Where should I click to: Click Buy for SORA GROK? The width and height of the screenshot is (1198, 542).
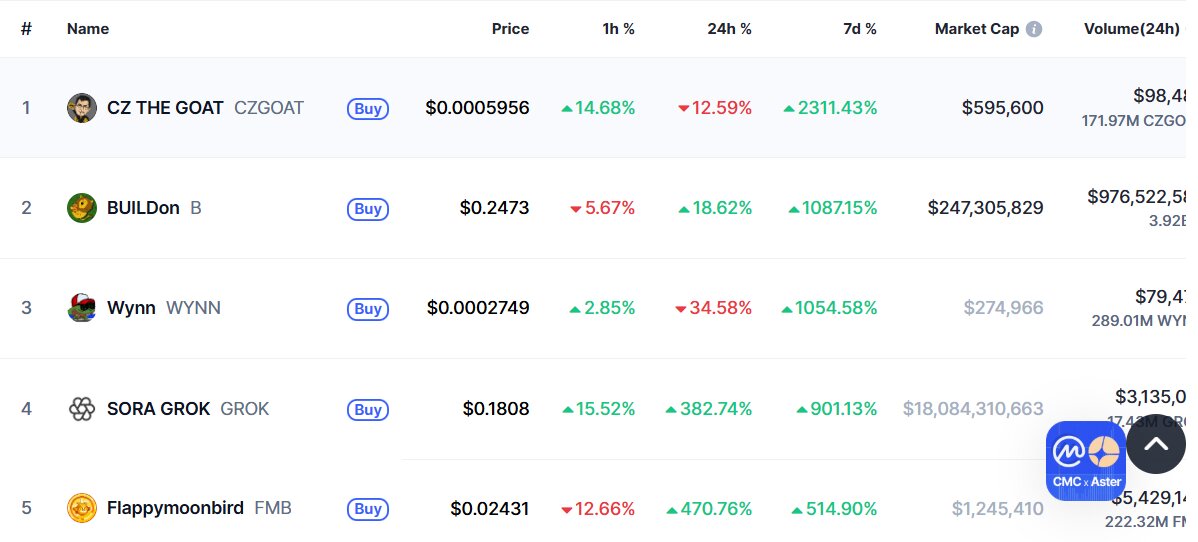click(x=367, y=410)
